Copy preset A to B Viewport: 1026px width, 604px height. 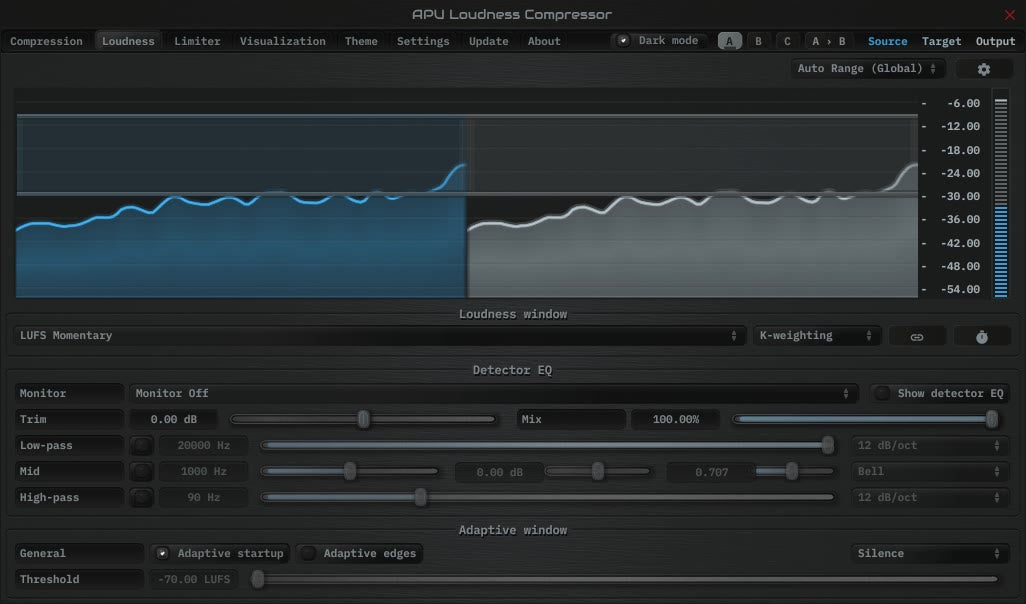tap(828, 41)
